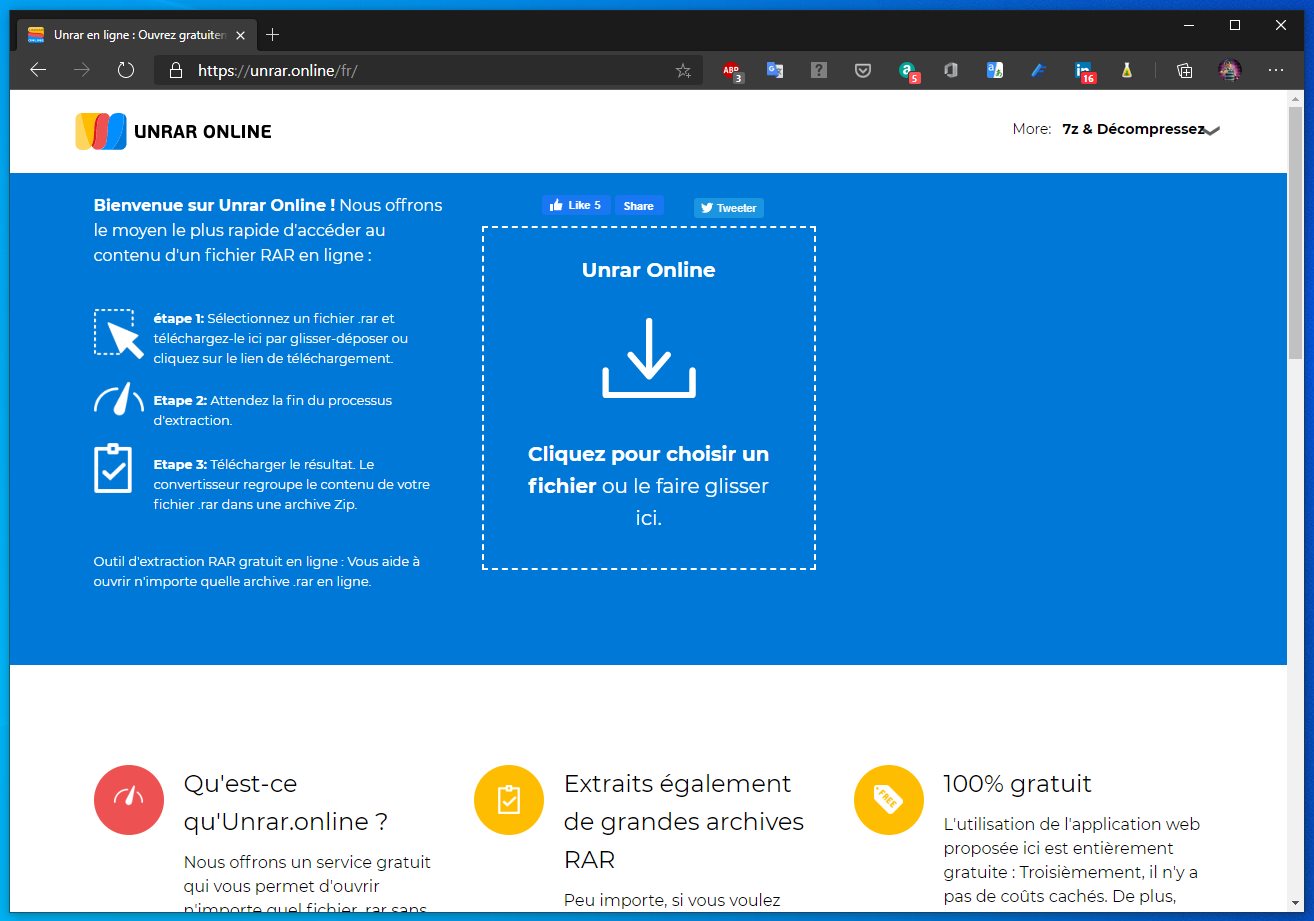Click the page vertical scrollbar thumb
1314x921 pixels.
pyautogui.click(x=1295, y=235)
